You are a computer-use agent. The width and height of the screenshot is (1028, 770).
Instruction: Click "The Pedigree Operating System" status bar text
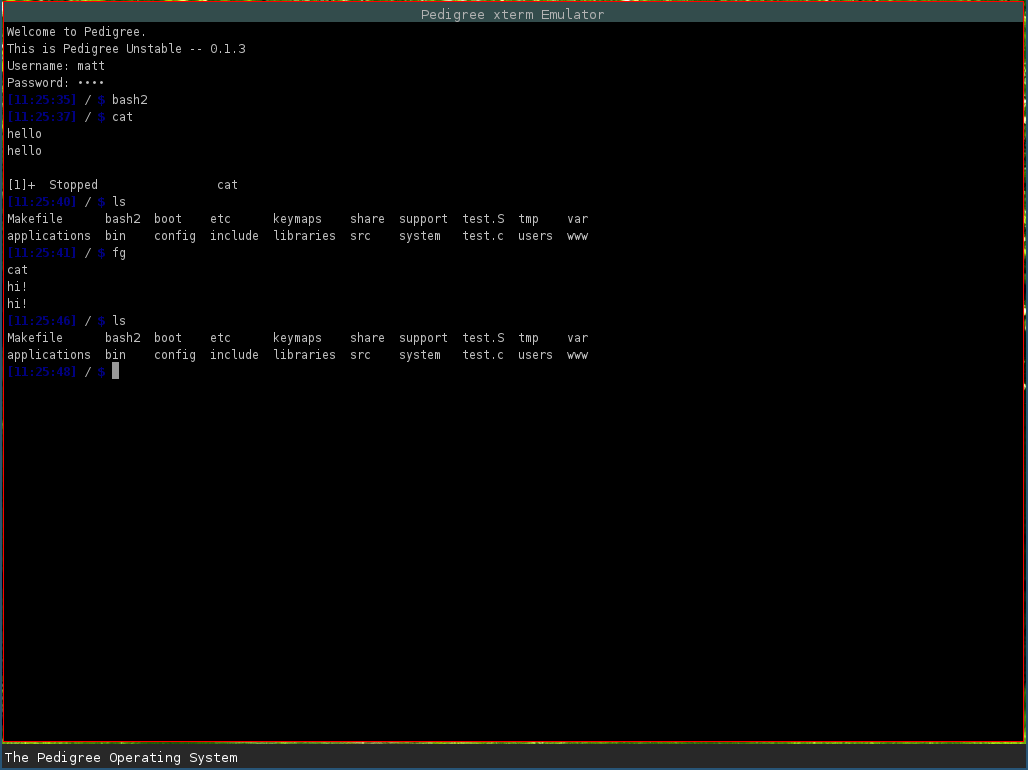point(121,758)
